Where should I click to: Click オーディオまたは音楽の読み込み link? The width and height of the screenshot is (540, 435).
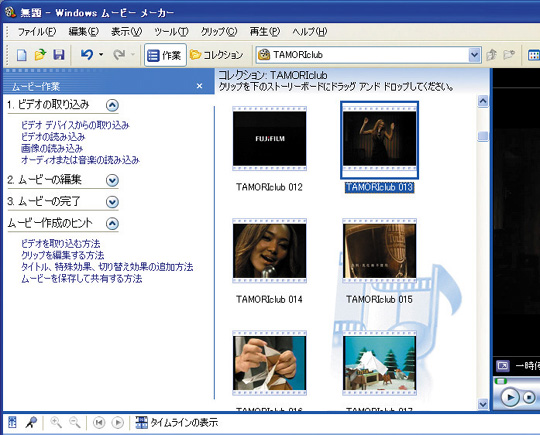click(x=80, y=160)
